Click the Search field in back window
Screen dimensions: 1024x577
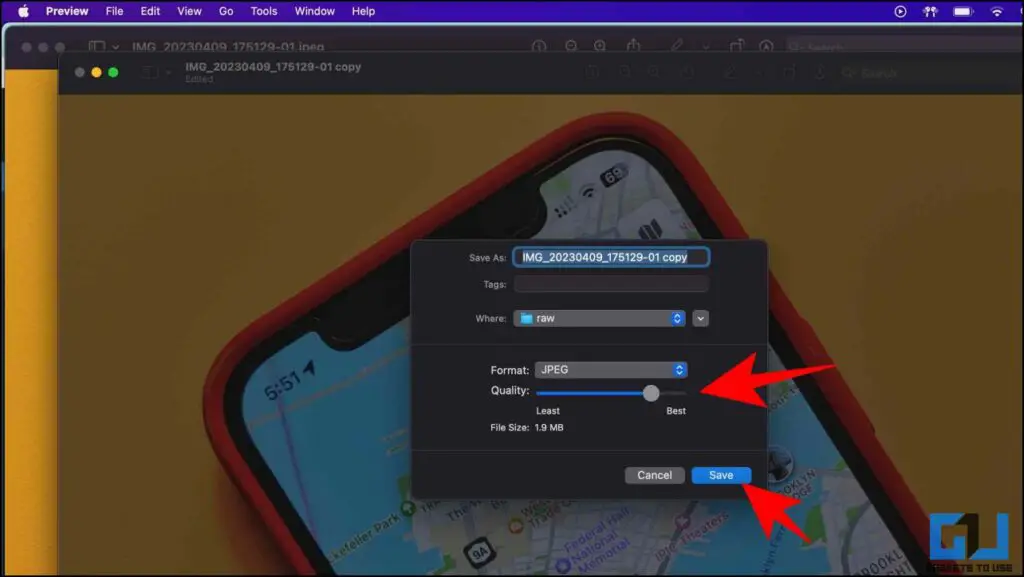tap(904, 47)
